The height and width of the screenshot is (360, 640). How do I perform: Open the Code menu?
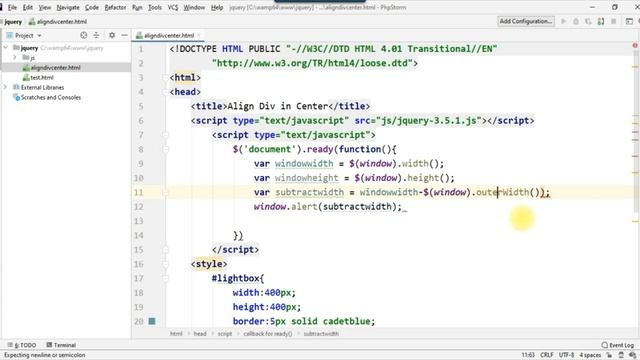pos(92,7)
